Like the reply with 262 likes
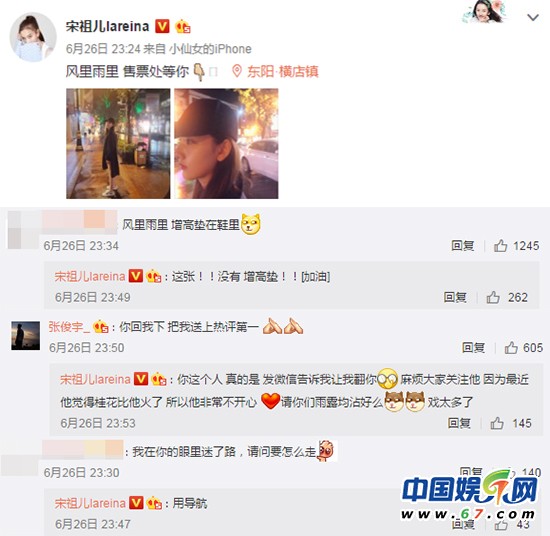Image resolution: width=550 pixels, height=536 pixels. click(493, 297)
